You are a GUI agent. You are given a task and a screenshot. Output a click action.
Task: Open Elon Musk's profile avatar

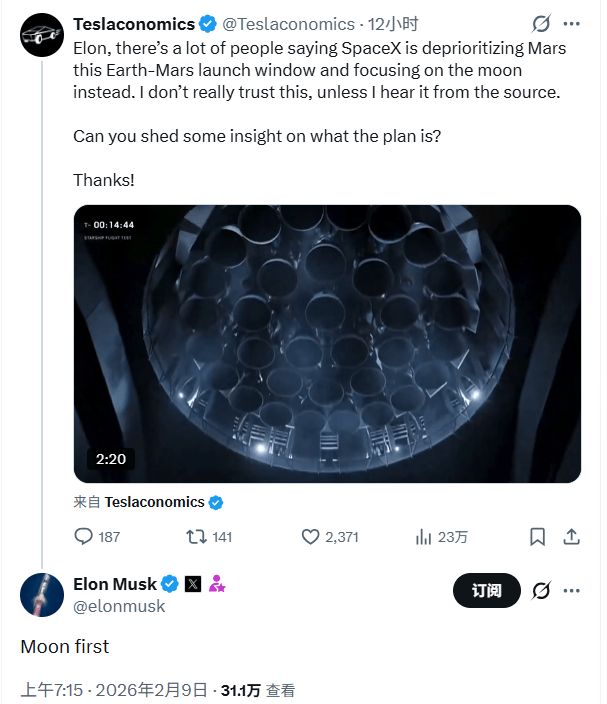coord(42,595)
